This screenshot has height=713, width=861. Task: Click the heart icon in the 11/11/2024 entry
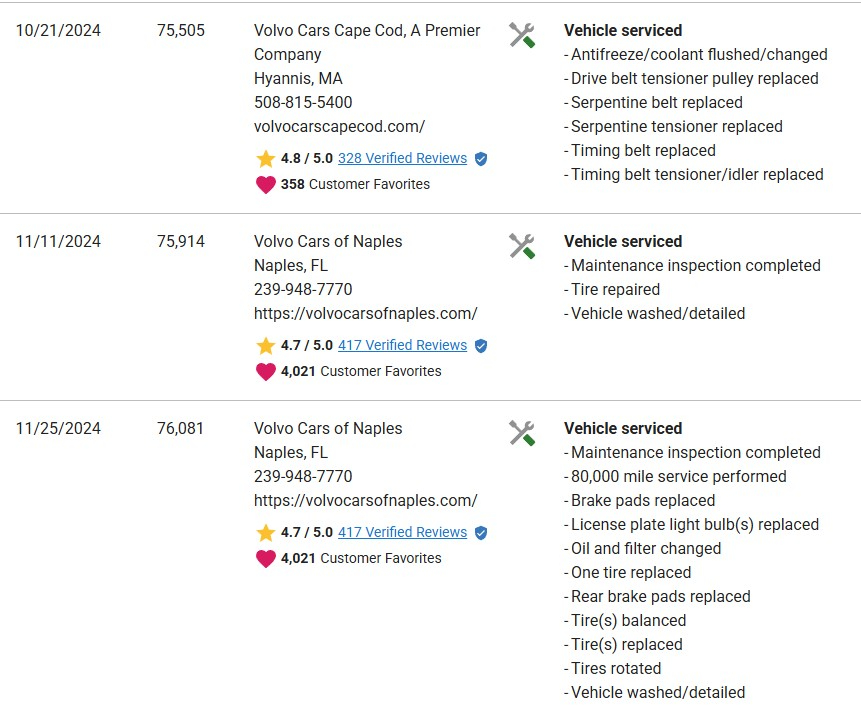(265, 372)
